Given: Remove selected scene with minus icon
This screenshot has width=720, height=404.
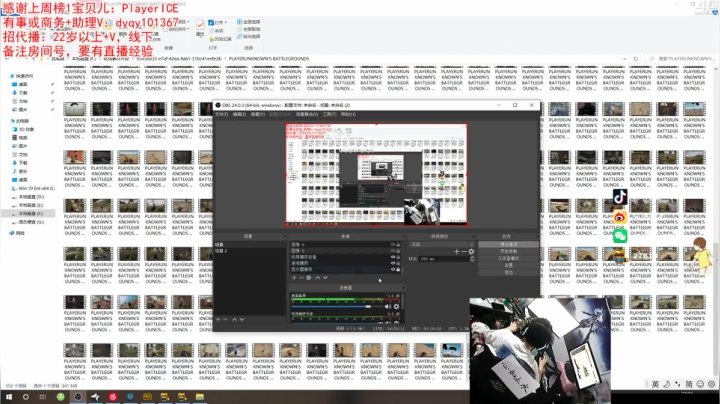Looking at the screenshot, I should coord(225,319).
